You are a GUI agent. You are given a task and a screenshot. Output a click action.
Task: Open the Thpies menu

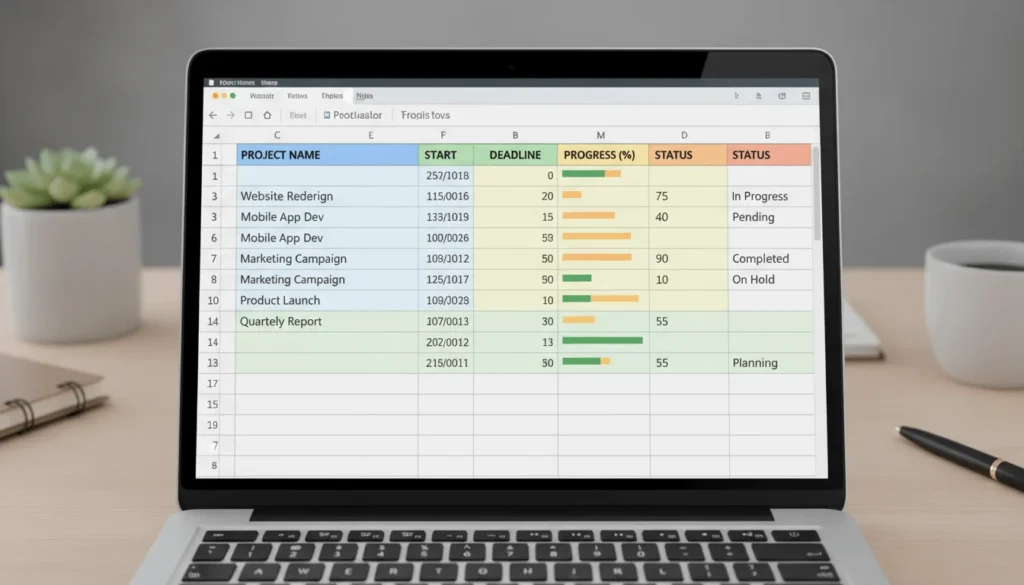(x=331, y=95)
